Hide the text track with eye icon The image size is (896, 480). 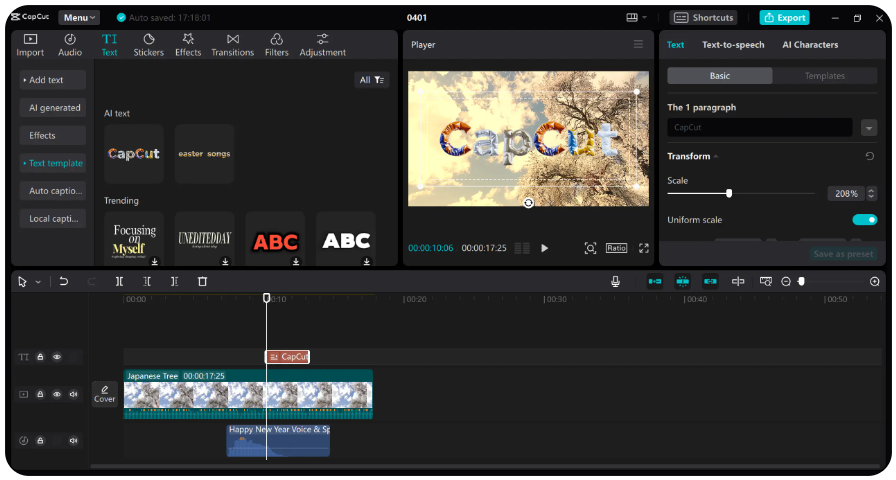(x=57, y=357)
